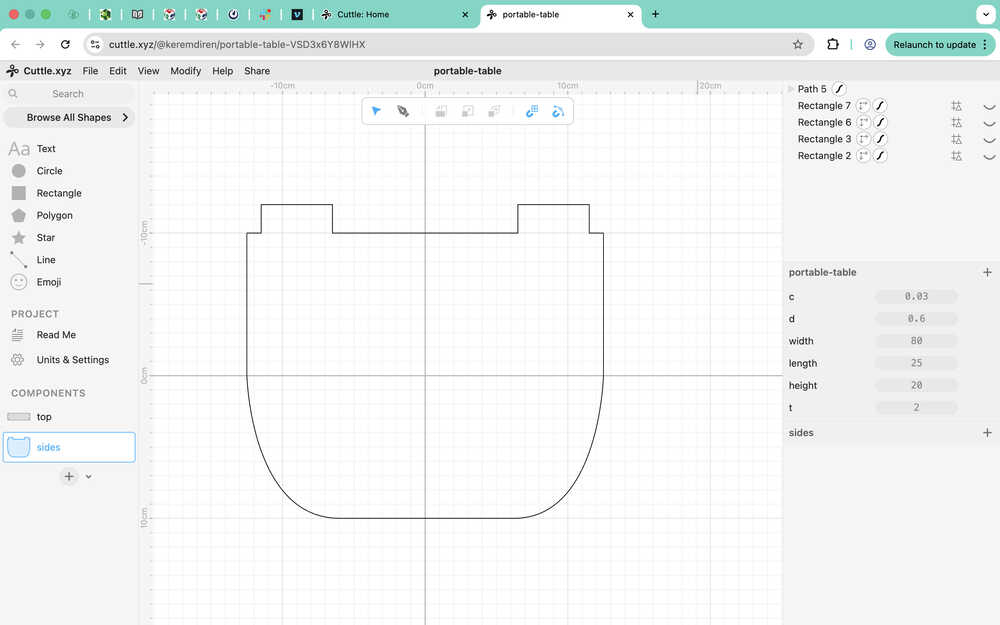Image resolution: width=1000 pixels, height=625 pixels.
Task: Toggle snap to grid magnet icon
Action: point(532,111)
